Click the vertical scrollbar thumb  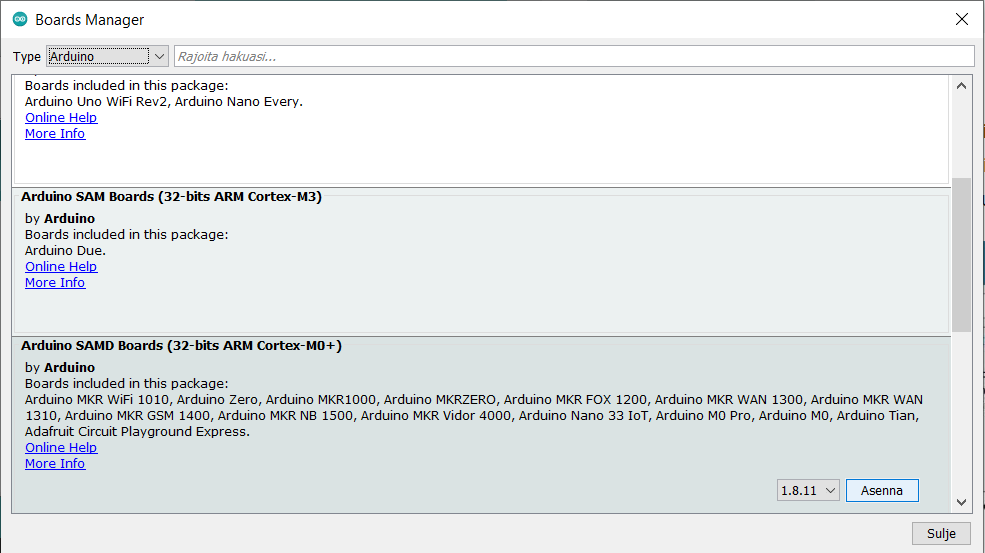point(961,255)
